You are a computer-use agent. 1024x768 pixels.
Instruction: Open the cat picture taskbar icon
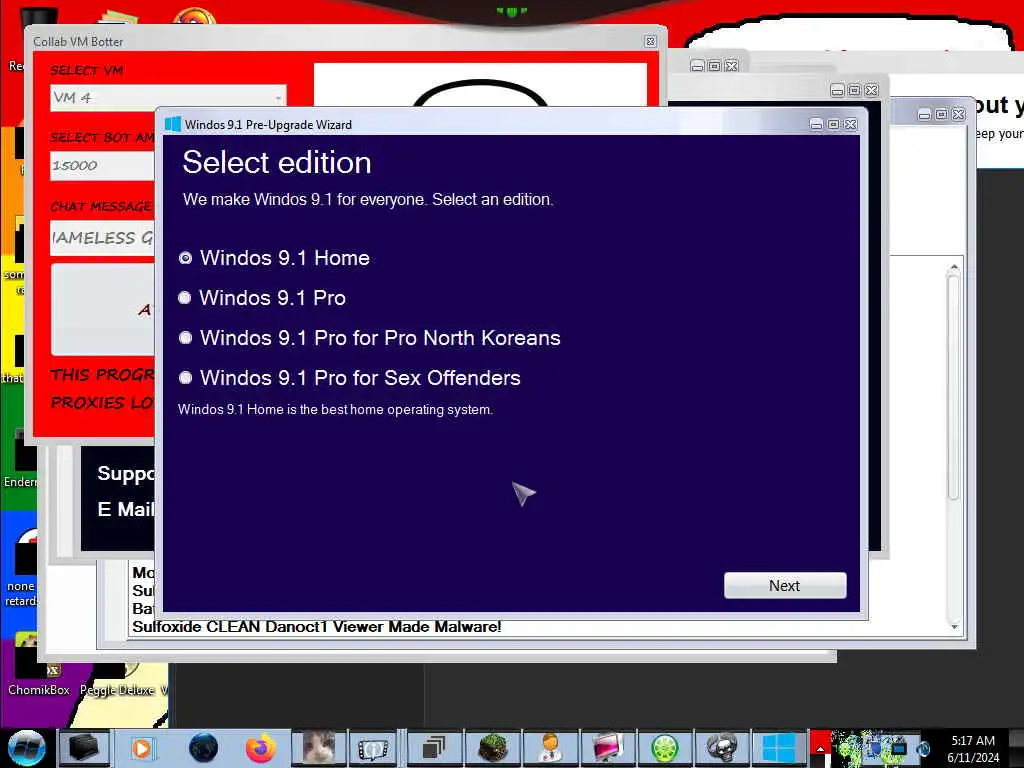pos(318,748)
